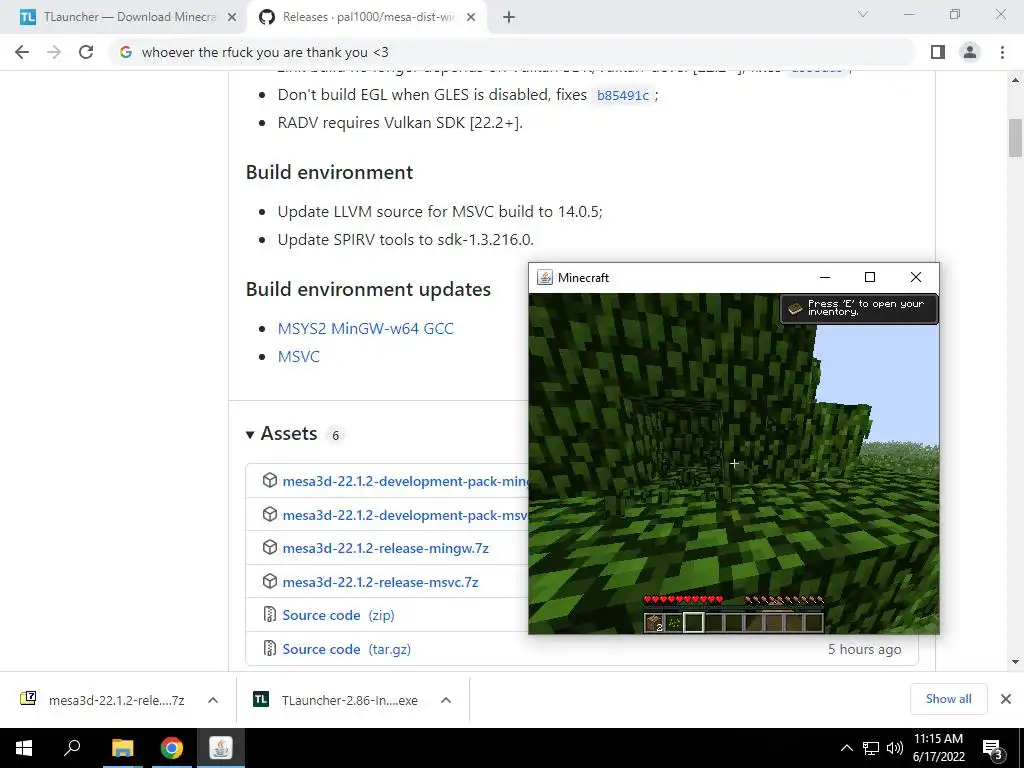Select the highlighted third hotbar slot
Image resolution: width=1024 pixels, height=768 pixels.
[x=694, y=622]
